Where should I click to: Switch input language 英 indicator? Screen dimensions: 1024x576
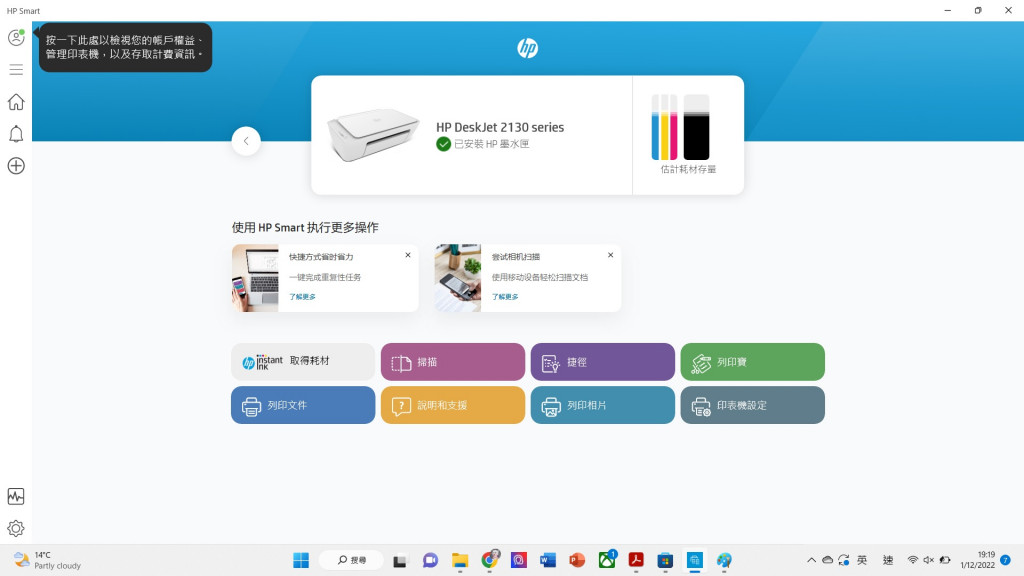(862, 560)
